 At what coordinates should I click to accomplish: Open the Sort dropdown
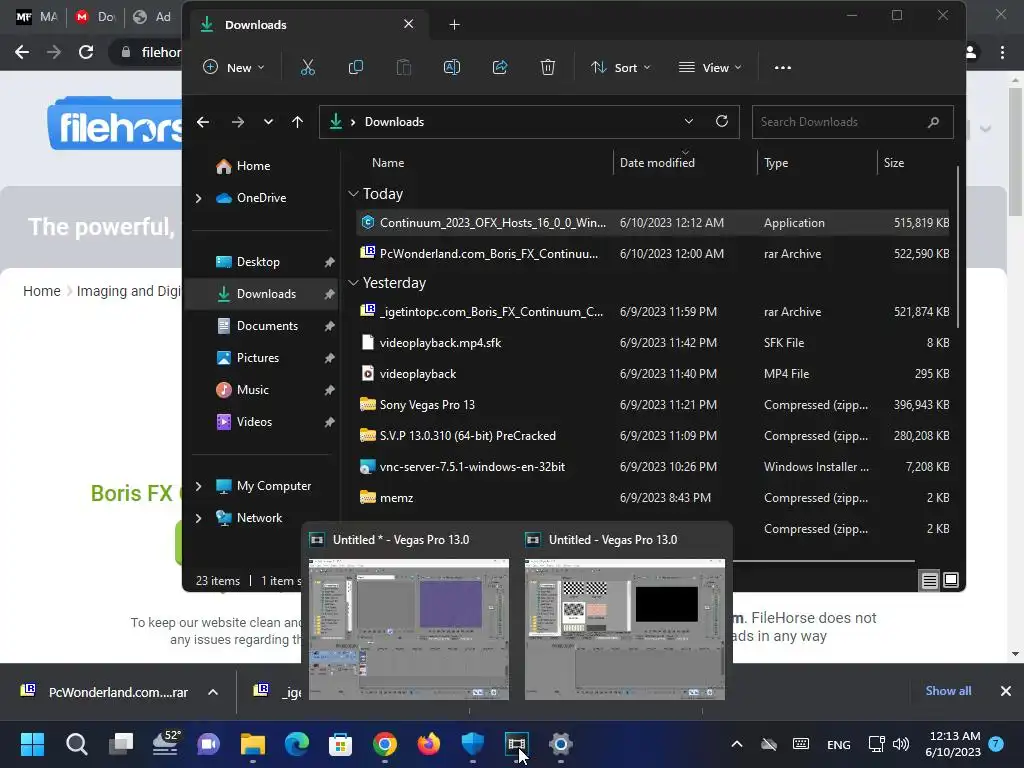(x=620, y=67)
